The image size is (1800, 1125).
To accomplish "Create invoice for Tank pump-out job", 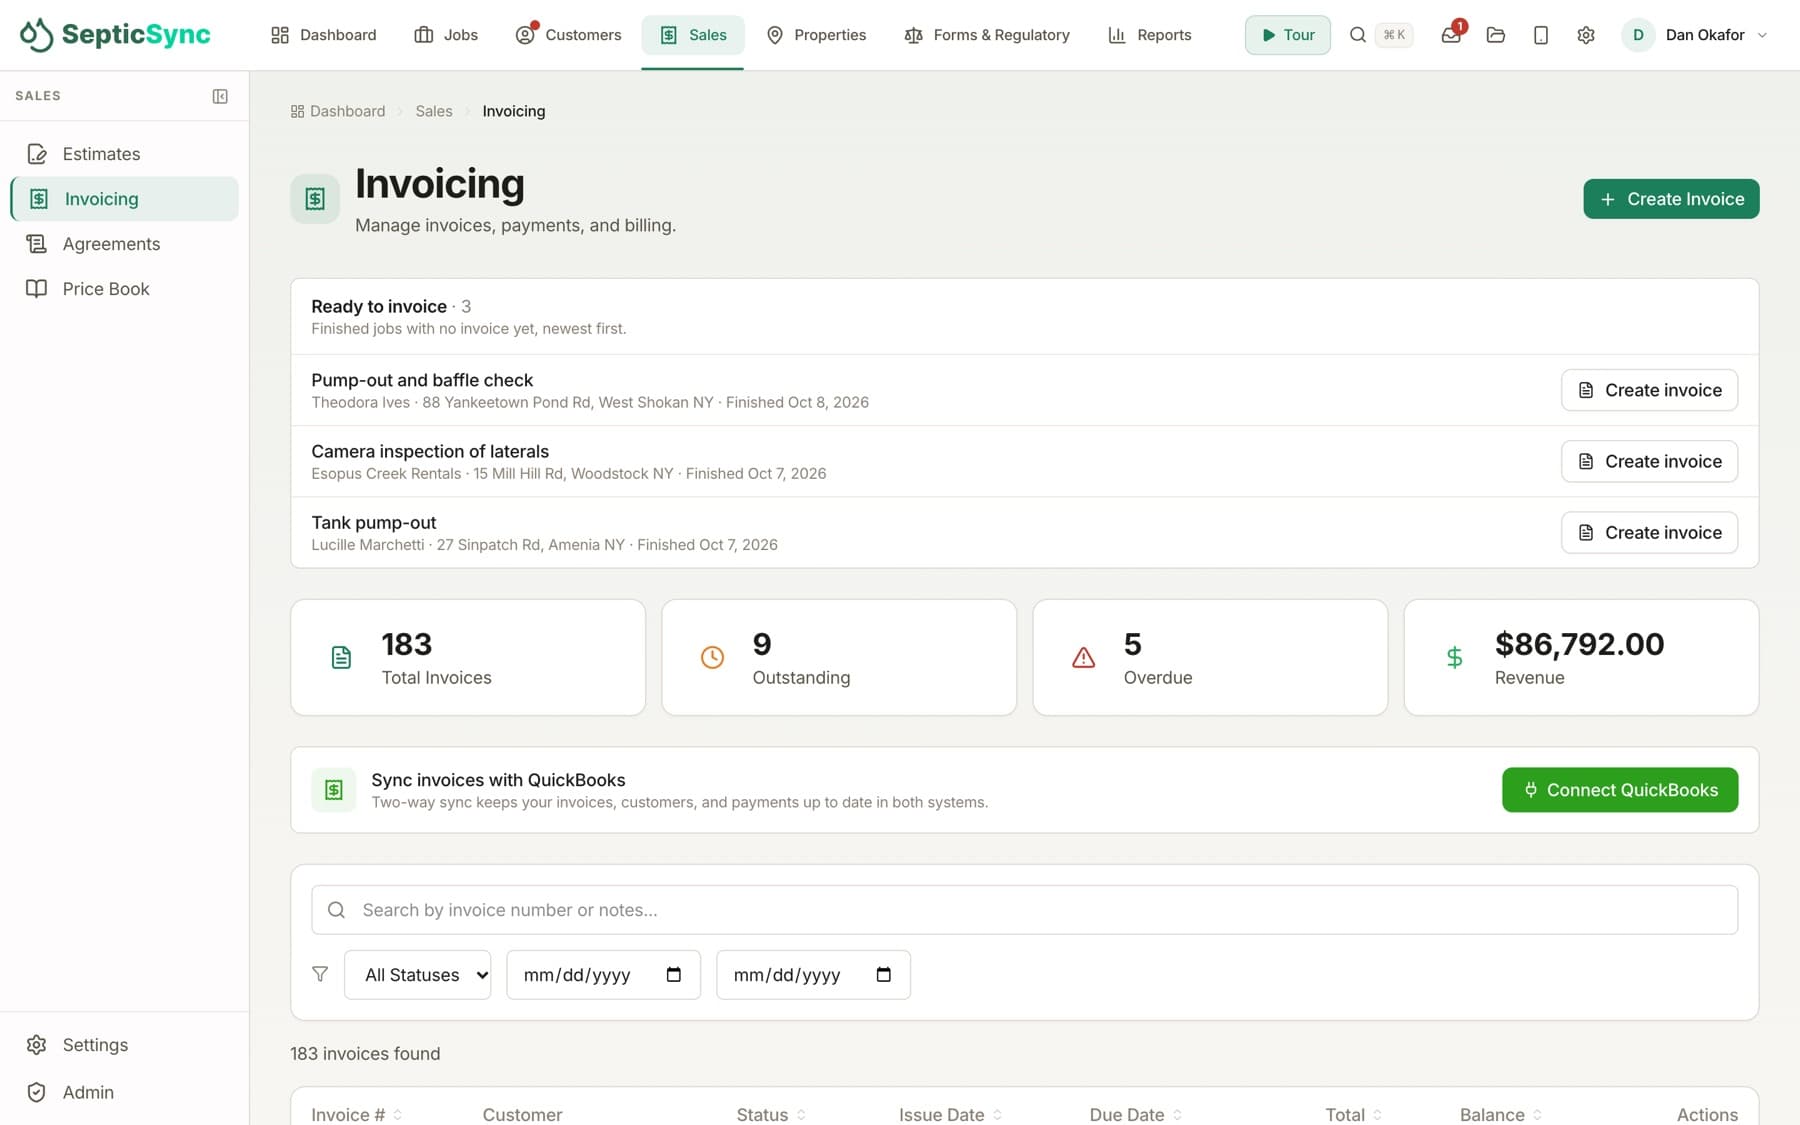I will tap(1649, 532).
